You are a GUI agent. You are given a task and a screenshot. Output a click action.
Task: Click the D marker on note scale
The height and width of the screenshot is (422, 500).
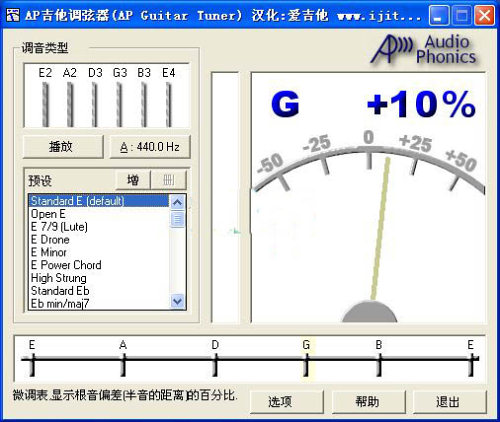(216, 358)
